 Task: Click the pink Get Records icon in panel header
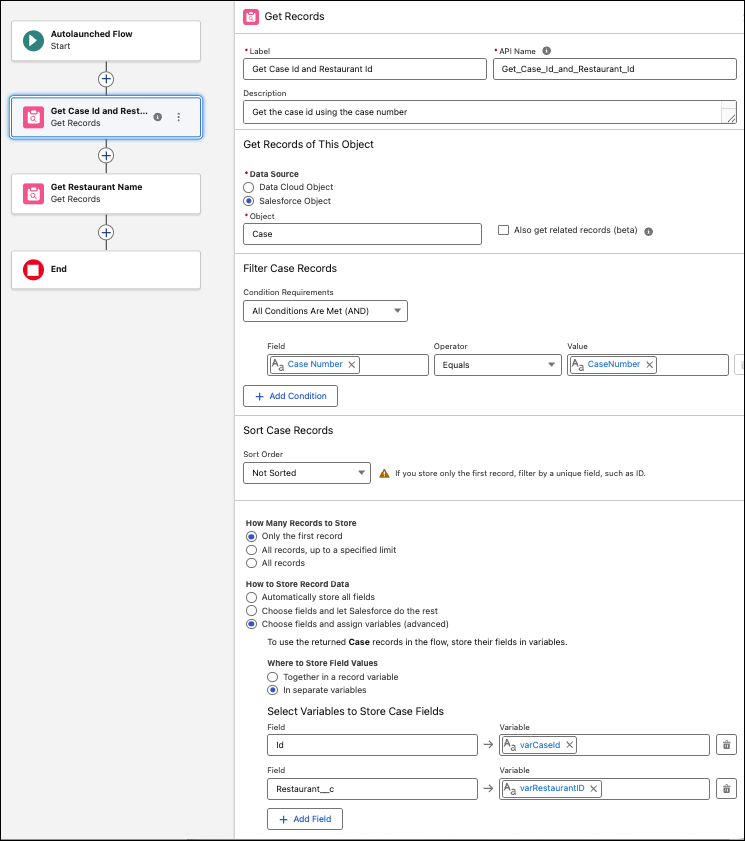250,16
